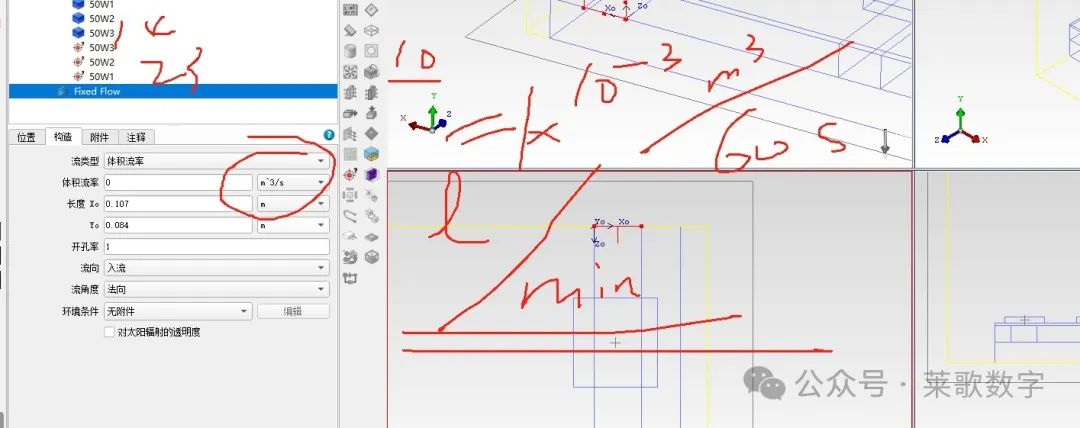Click the 长度 Xo field with 0.107
Screen dimensions: 1080x428
178,204
